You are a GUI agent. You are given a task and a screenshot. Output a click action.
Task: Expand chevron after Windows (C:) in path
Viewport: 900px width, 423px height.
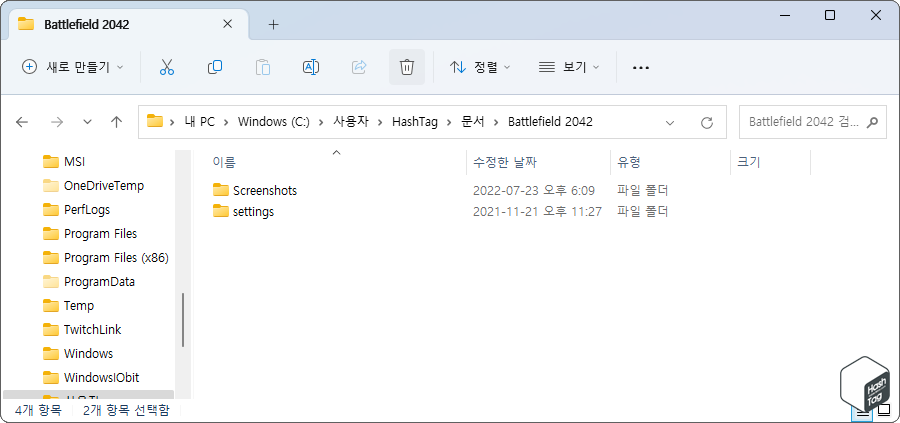coord(321,122)
